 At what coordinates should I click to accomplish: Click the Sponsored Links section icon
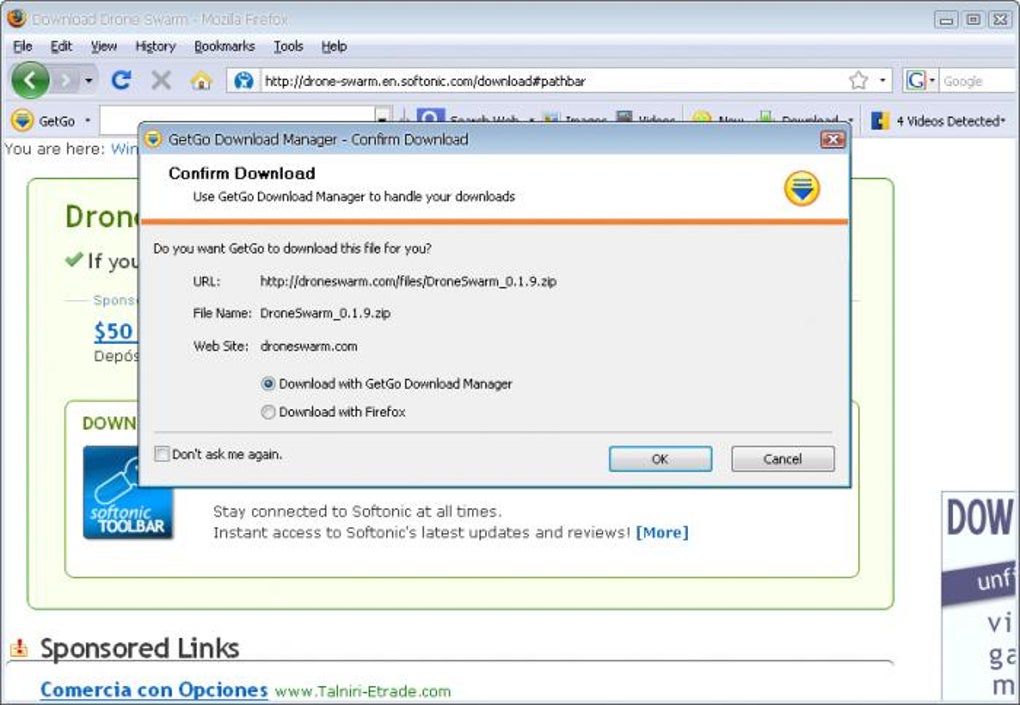tap(19, 648)
